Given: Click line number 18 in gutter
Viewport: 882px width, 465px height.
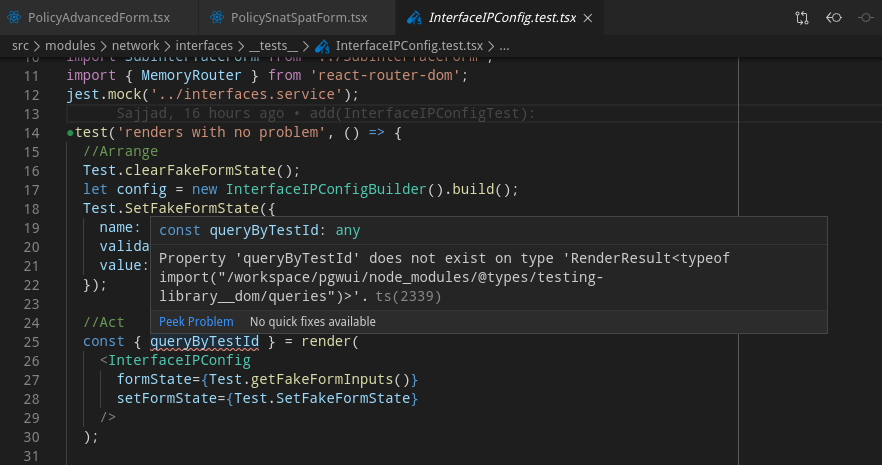Looking at the screenshot, I should click(x=32, y=209).
